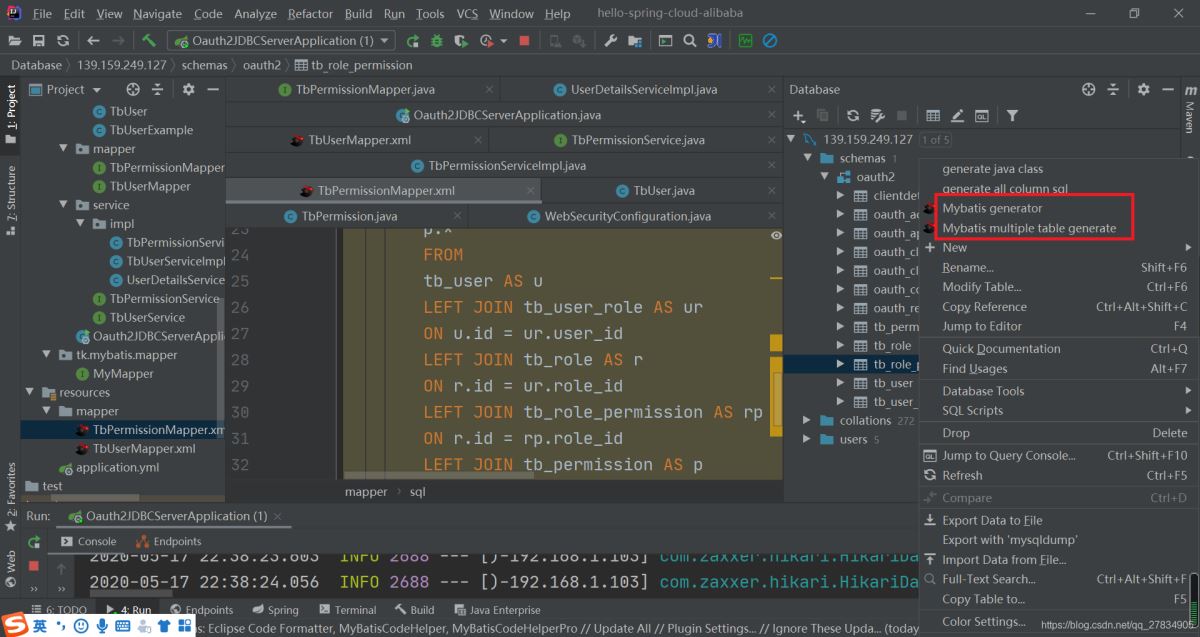Viewport: 1200px width, 637px height.
Task: Collapse the schemas node in Database tree
Action: tap(807, 158)
